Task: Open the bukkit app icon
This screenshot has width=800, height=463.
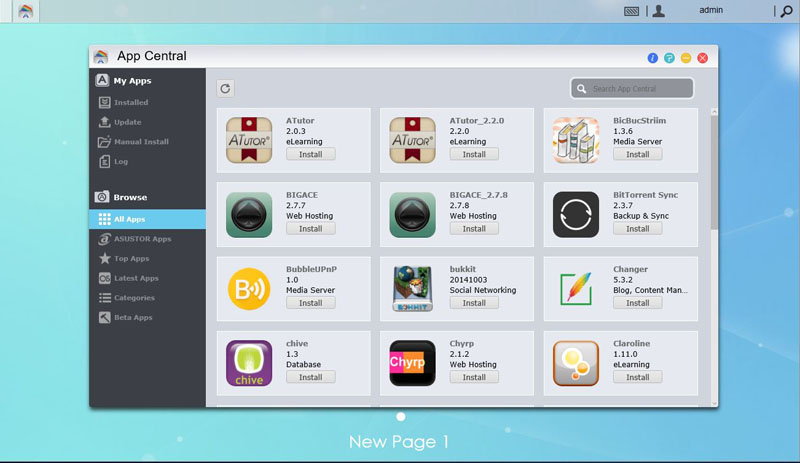Action: 412,289
